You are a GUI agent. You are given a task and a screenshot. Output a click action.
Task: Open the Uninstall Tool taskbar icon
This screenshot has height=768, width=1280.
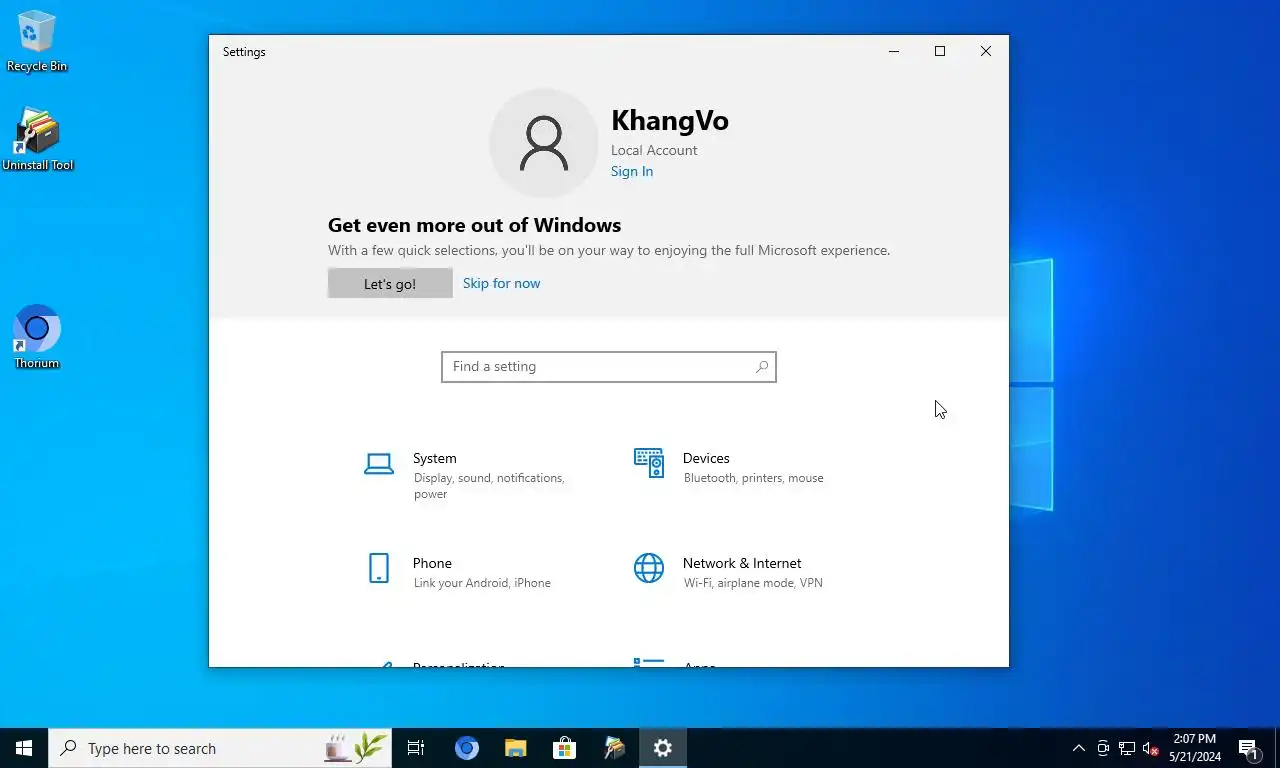(614, 748)
